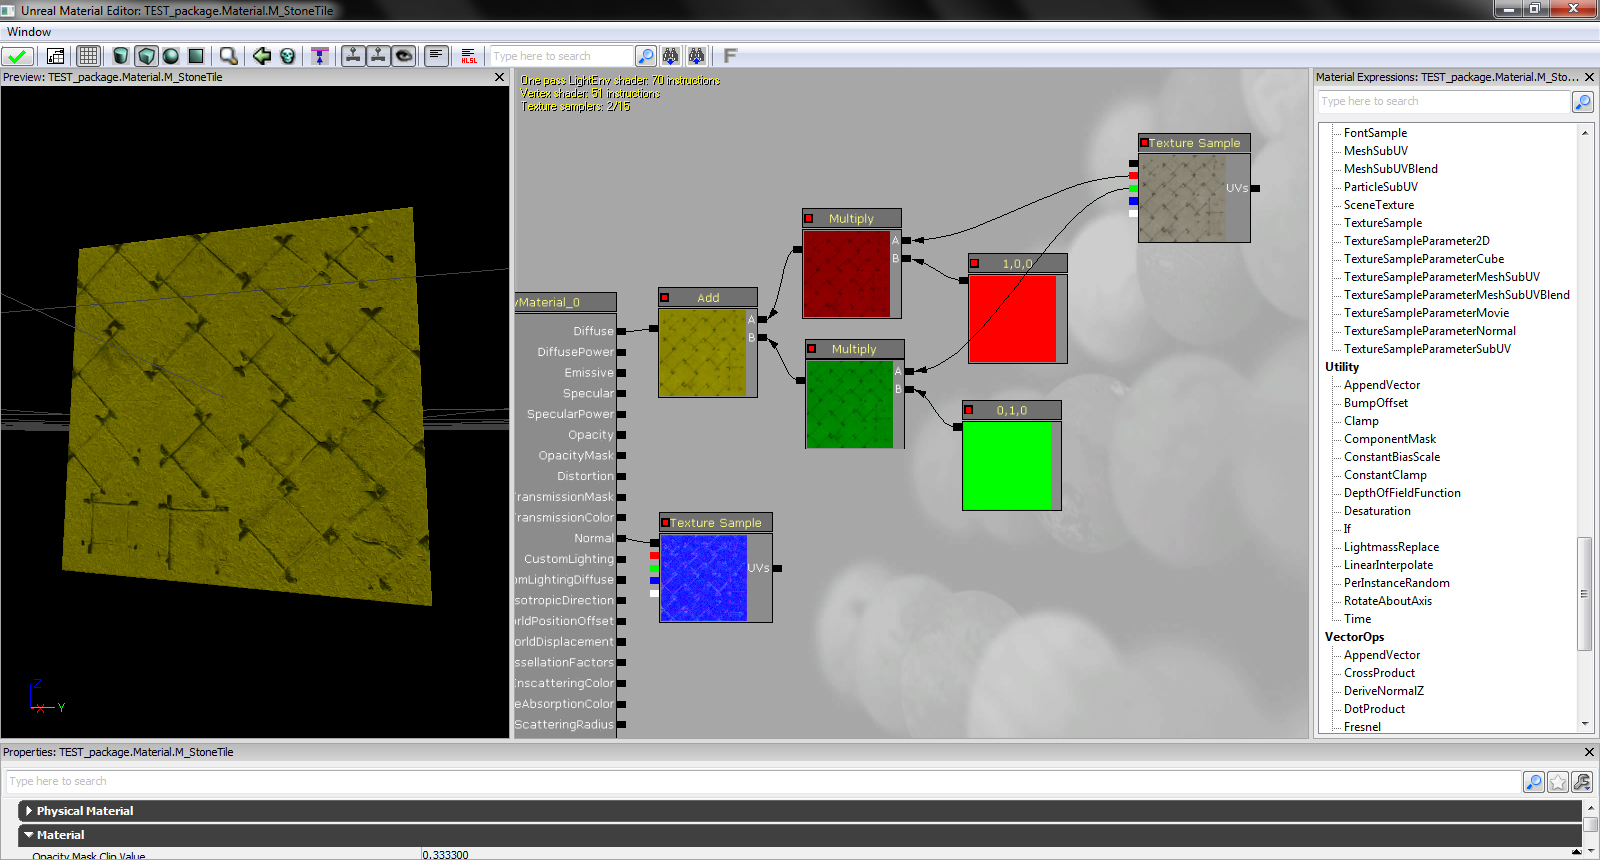Select the cylinder preview primitive
Image resolution: width=1600 pixels, height=860 pixels.
tap(120, 56)
